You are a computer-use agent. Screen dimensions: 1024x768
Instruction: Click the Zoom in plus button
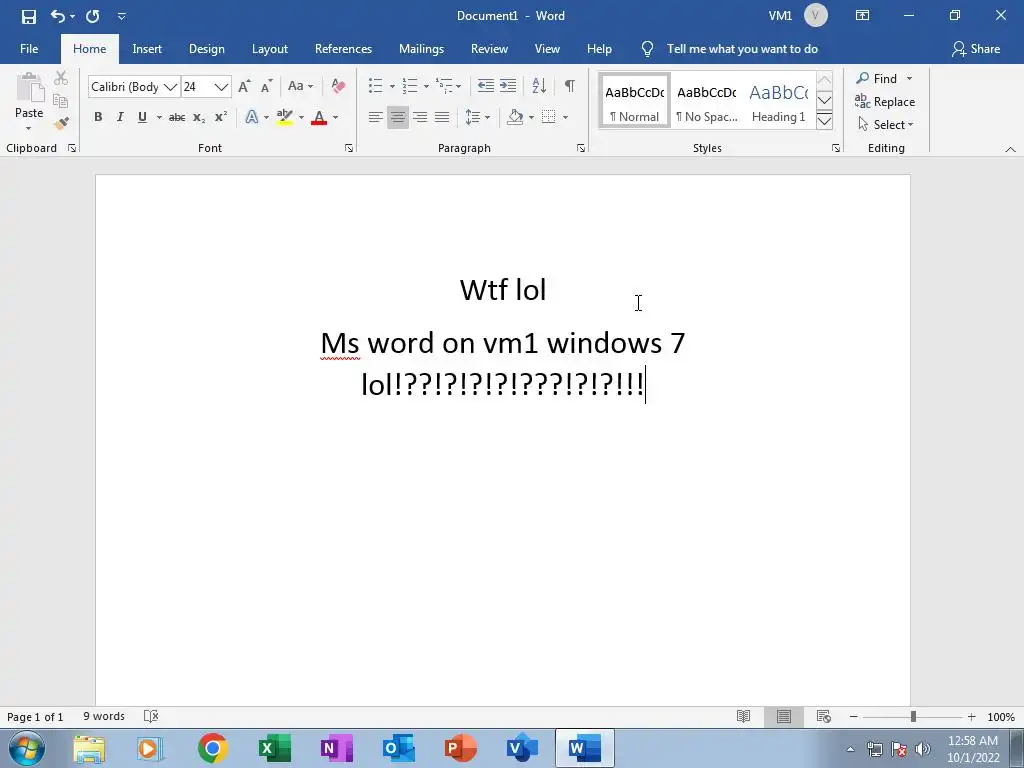coord(971,716)
